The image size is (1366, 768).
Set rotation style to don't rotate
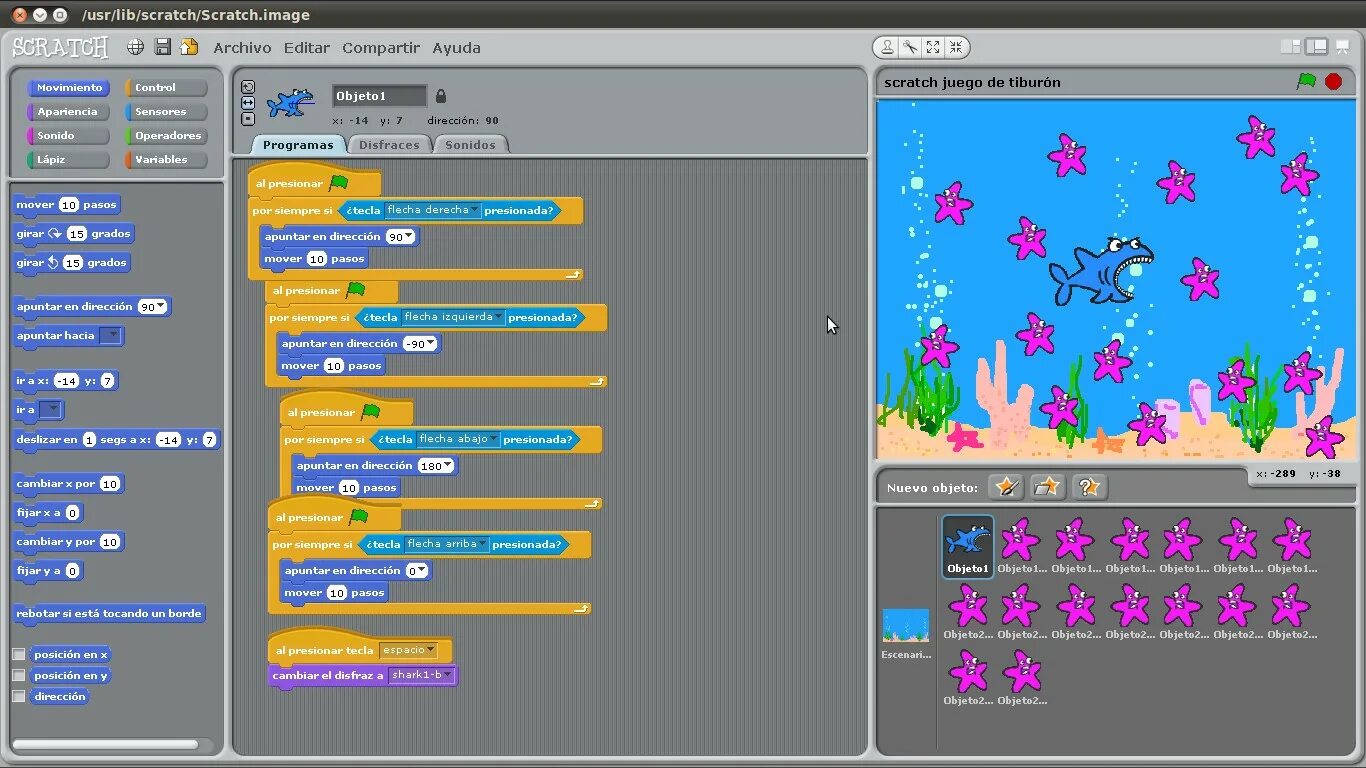248,119
